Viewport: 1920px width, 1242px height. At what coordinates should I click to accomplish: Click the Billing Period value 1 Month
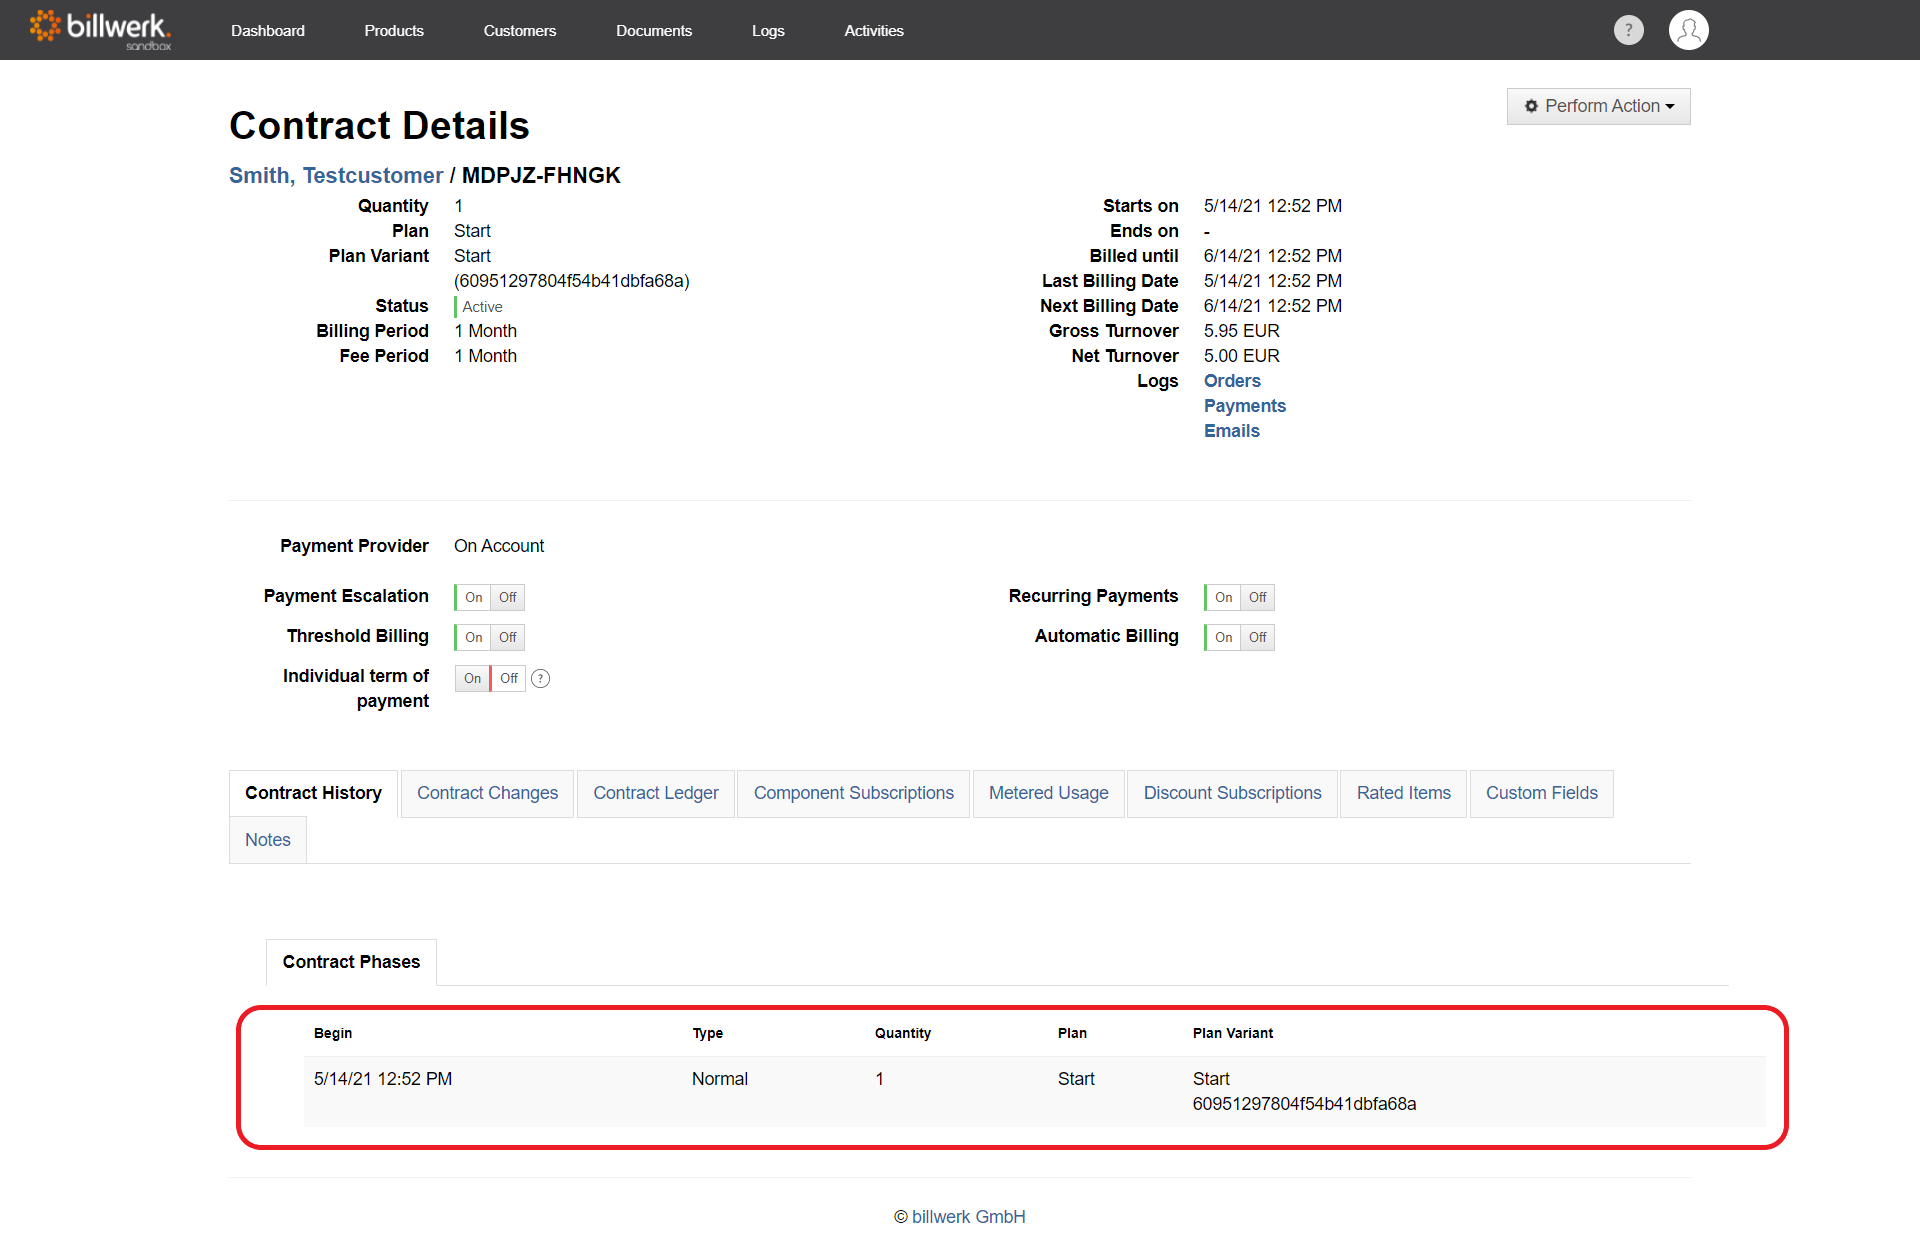point(485,331)
